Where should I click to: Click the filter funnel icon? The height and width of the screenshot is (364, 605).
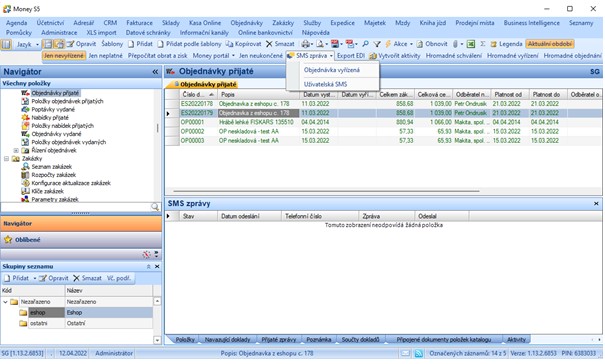pos(377,44)
